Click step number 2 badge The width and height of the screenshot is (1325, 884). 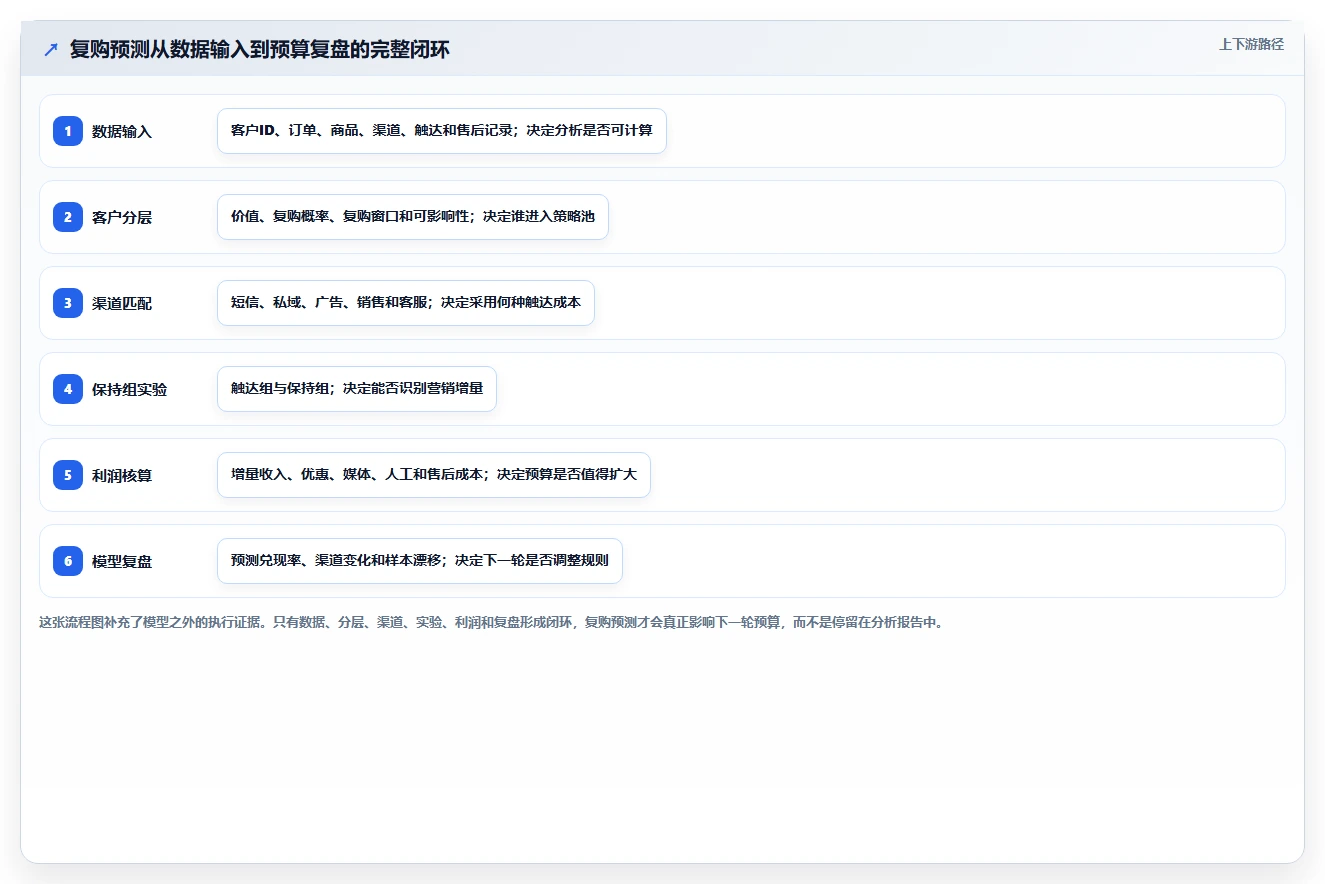point(68,217)
